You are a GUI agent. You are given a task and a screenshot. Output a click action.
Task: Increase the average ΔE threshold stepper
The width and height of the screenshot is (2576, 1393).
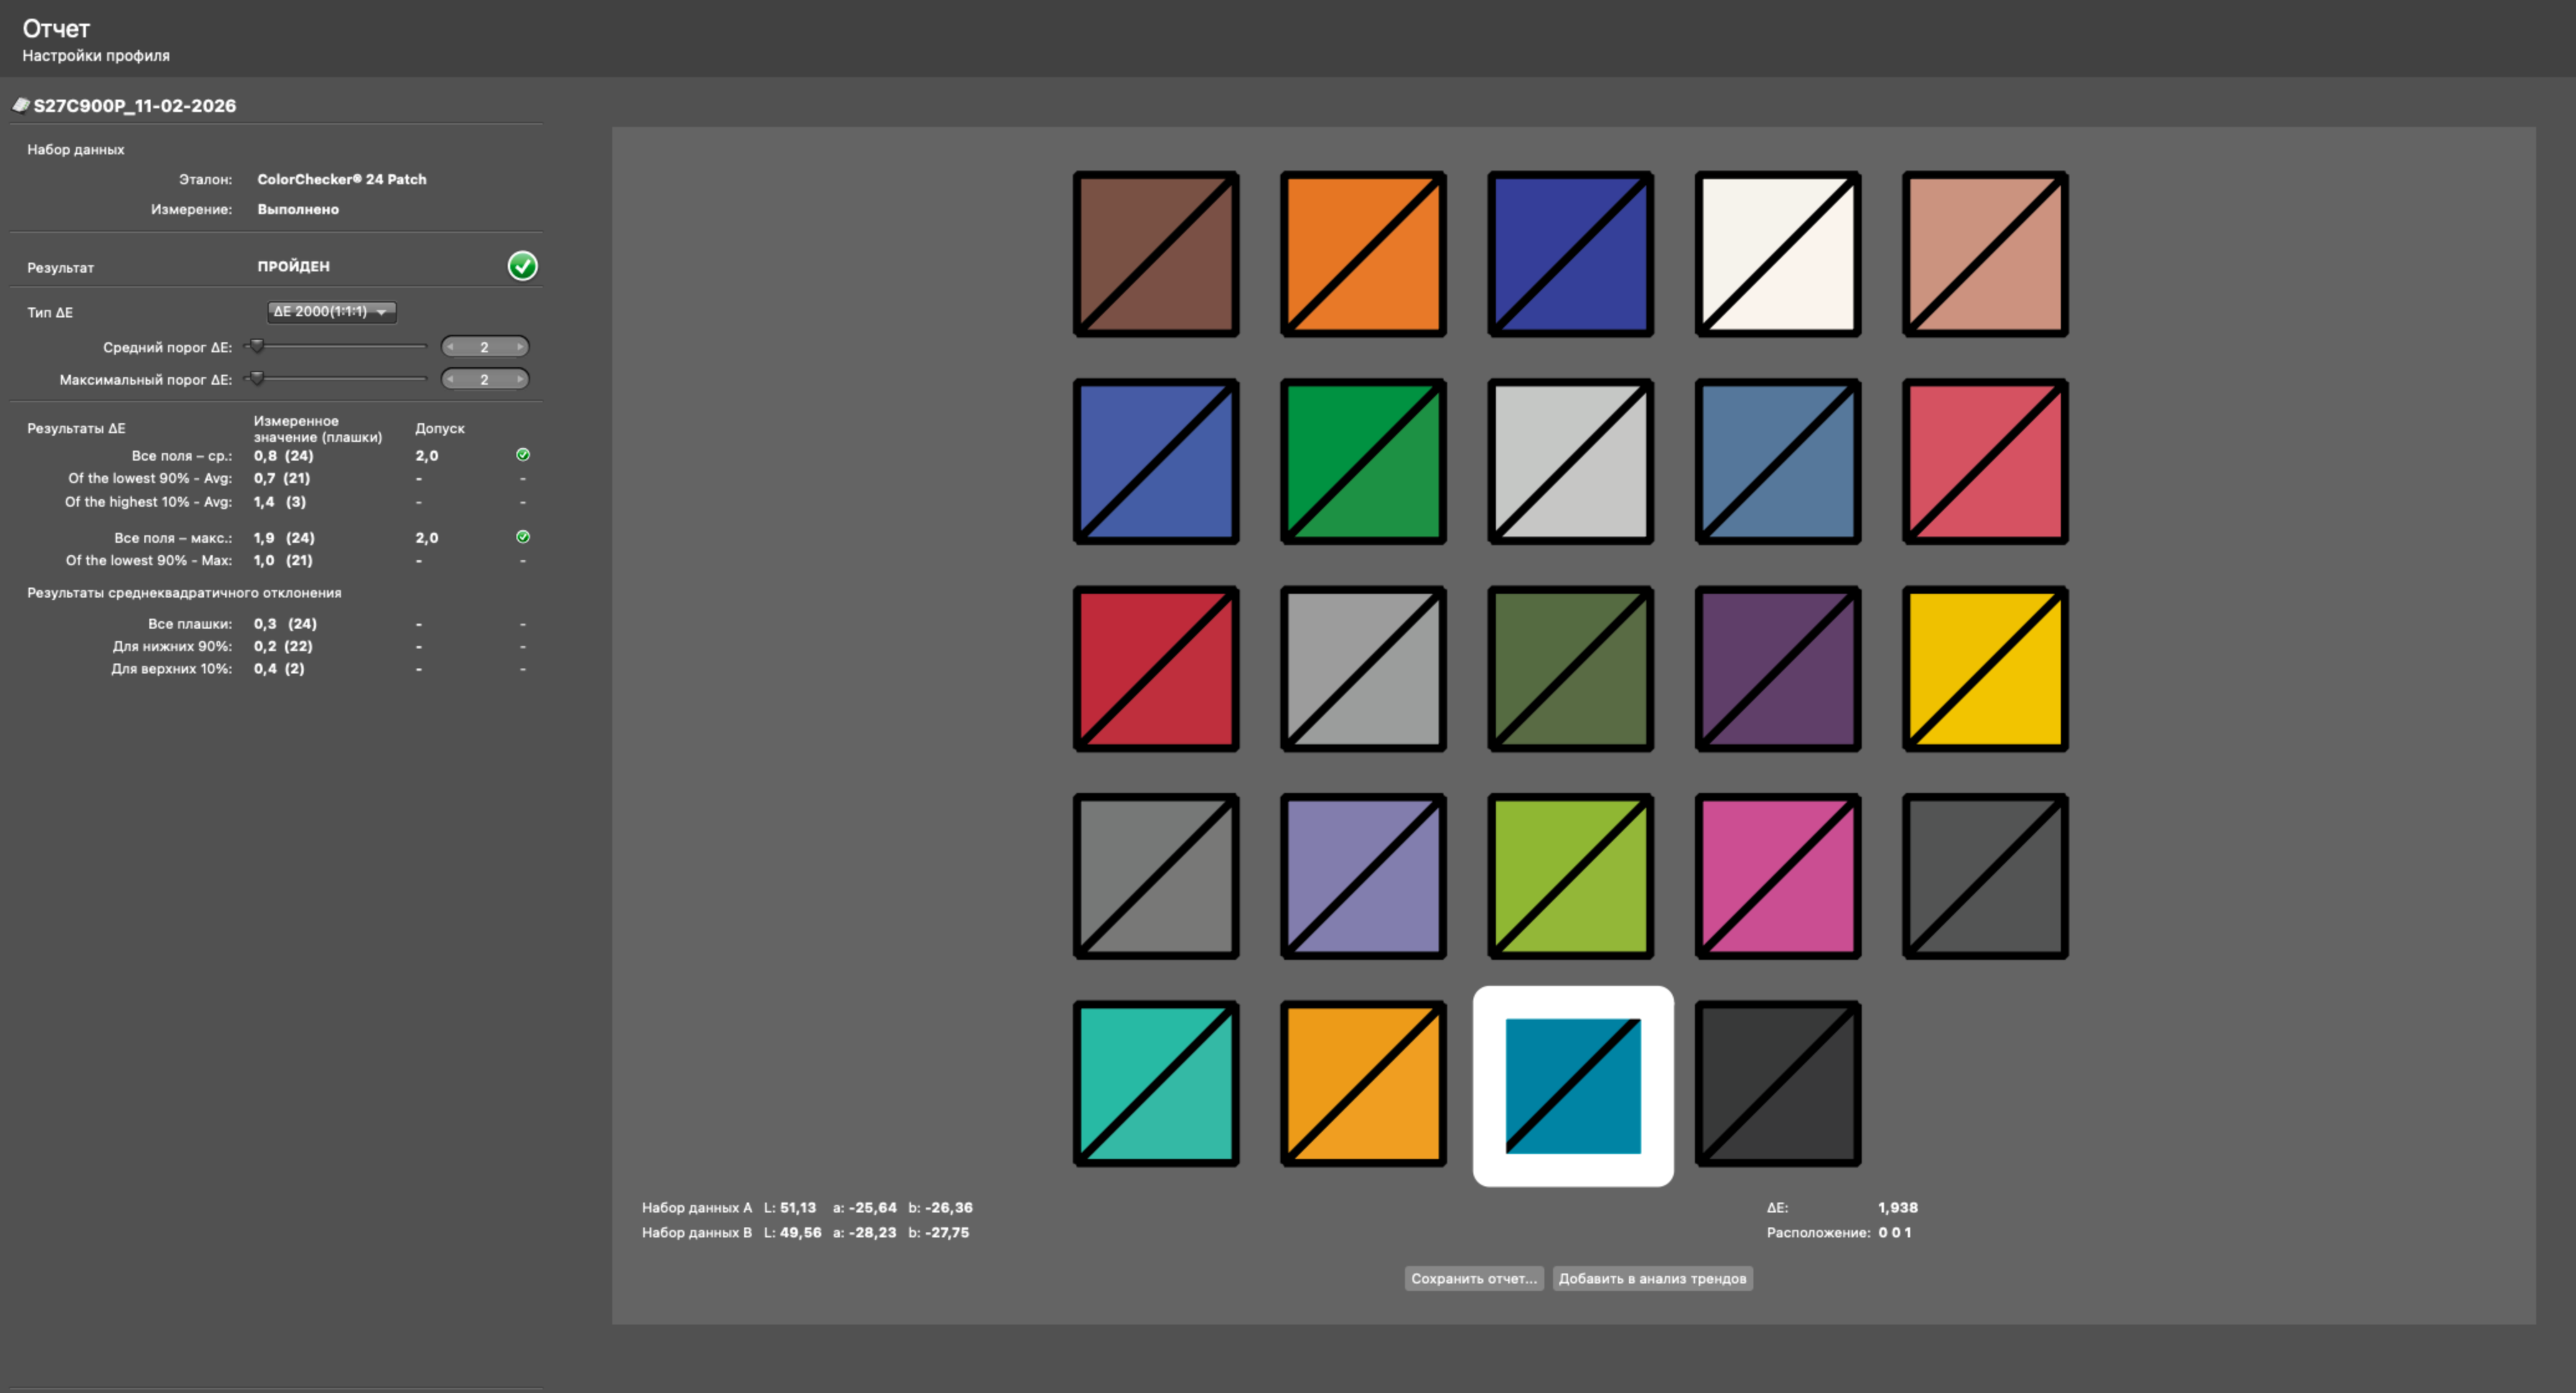[x=519, y=347]
